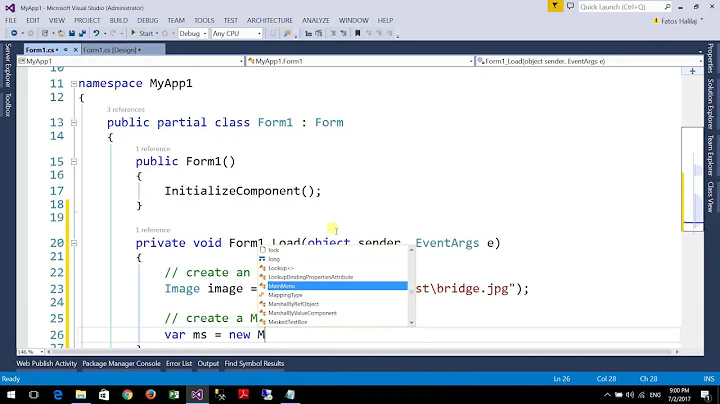
Task: Open the Windows Start menu
Action: [x=11, y=394]
